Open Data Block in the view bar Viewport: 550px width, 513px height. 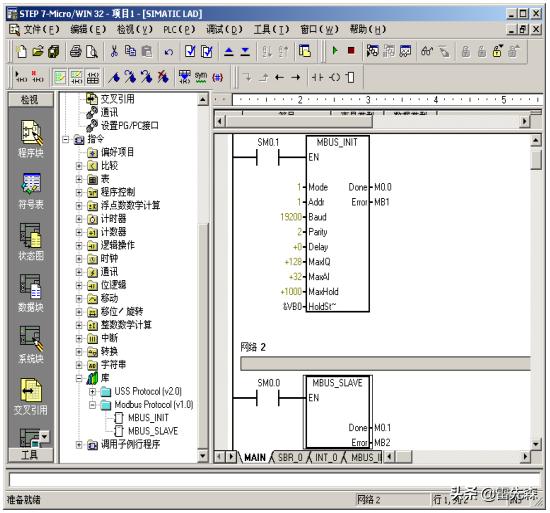(31, 293)
